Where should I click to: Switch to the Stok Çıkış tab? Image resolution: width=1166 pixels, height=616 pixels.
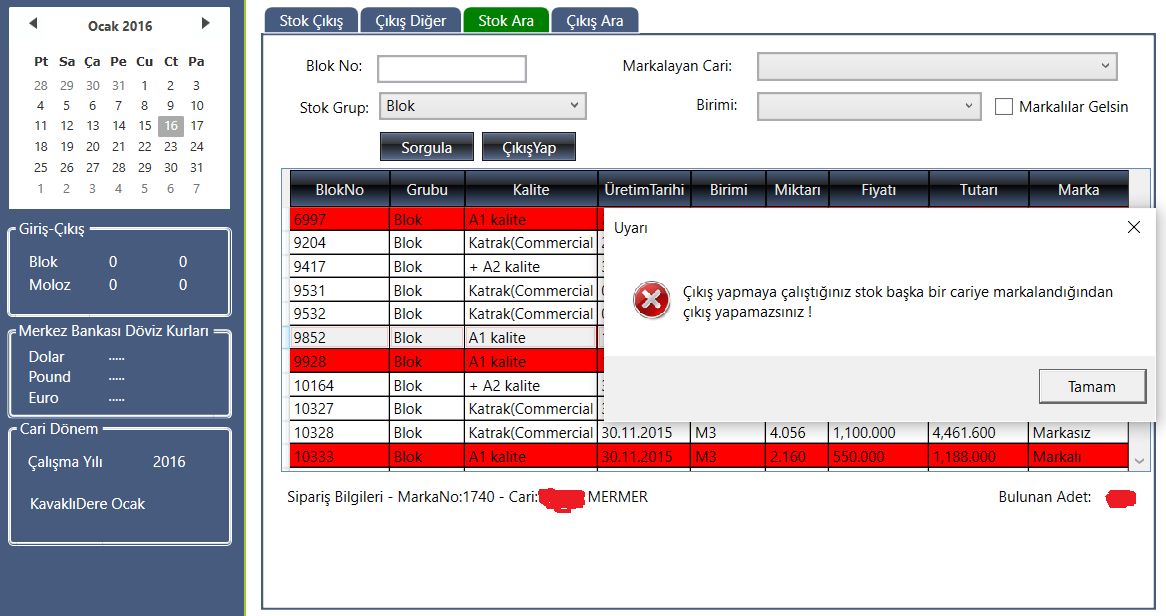click(x=310, y=20)
